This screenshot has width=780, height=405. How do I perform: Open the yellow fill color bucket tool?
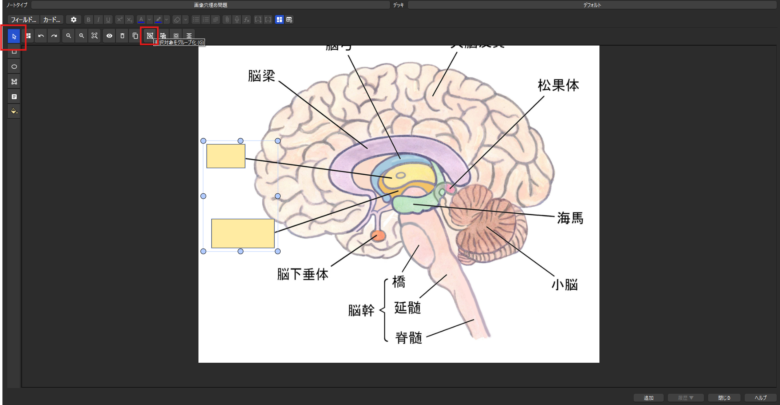14,111
